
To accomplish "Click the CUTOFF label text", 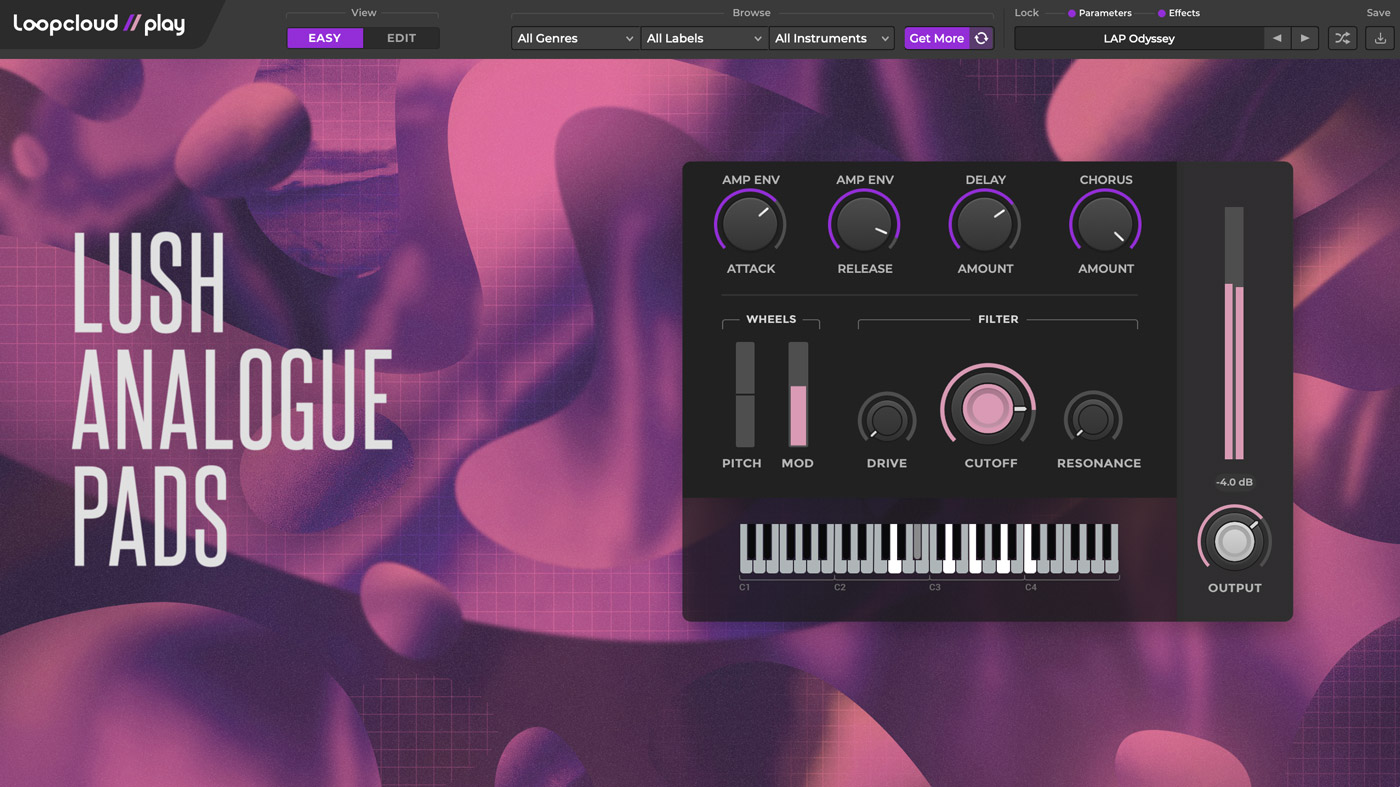I will pyautogui.click(x=991, y=464).
